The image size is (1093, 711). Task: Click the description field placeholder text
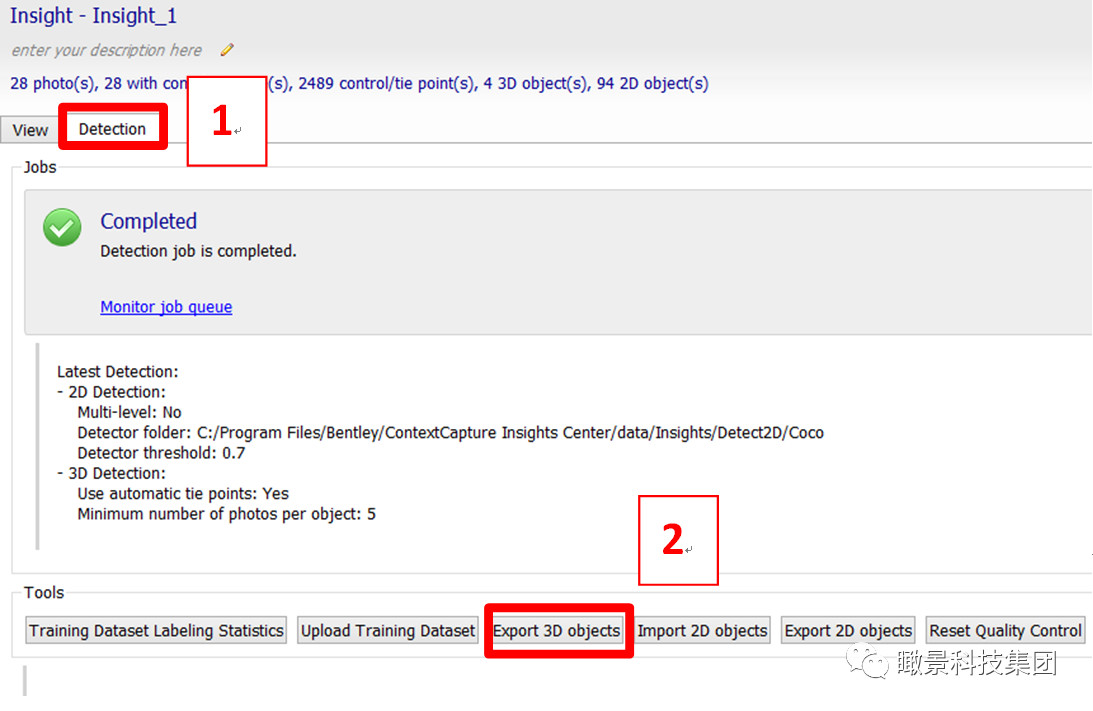(x=107, y=50)
